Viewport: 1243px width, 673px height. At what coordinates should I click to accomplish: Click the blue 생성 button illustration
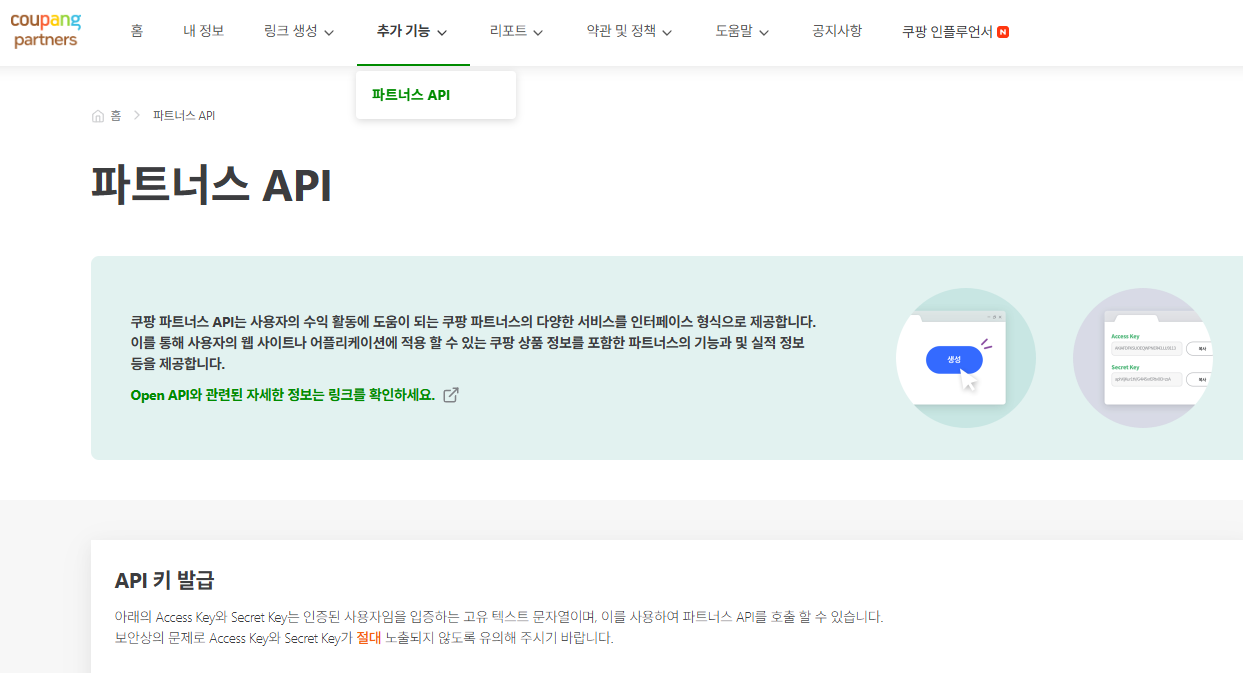(954, 360)
